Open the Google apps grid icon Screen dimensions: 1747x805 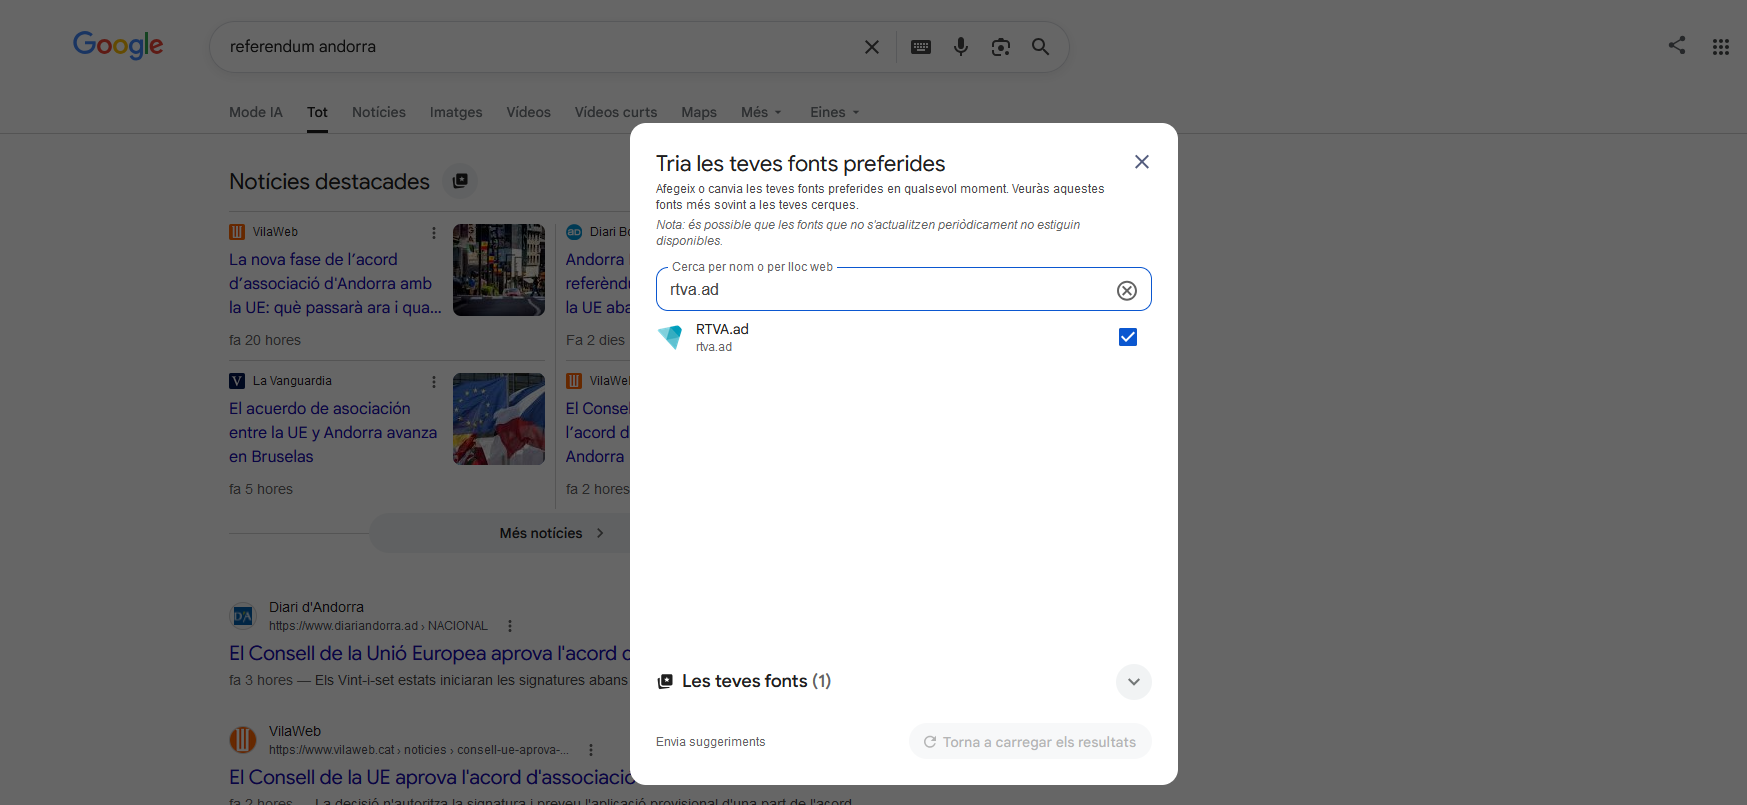(x=1720, y=47)
